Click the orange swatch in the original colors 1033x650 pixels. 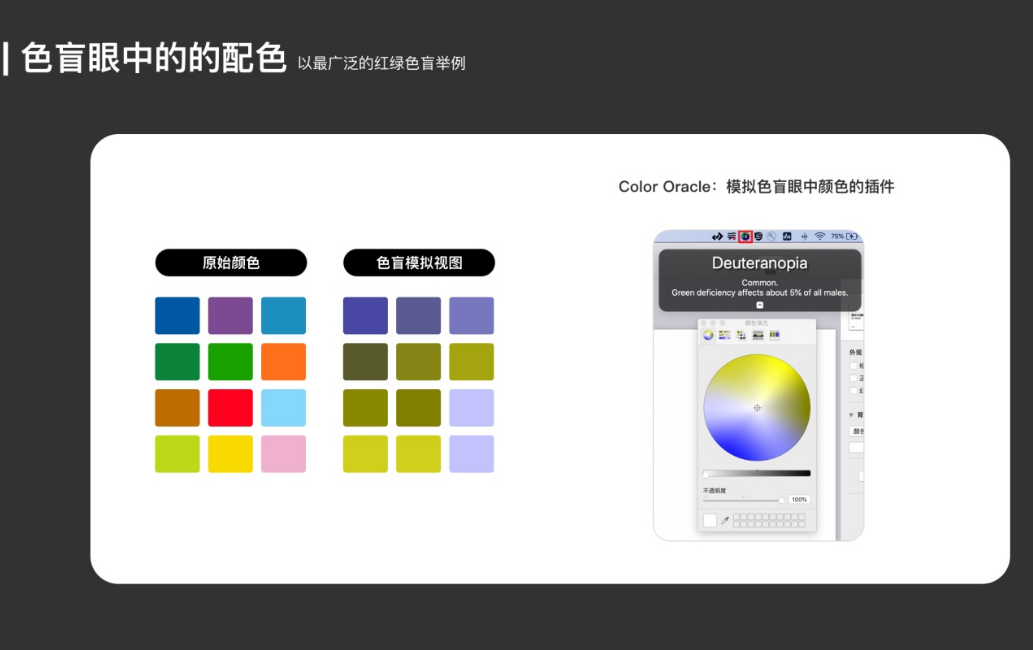coord(283,362)
